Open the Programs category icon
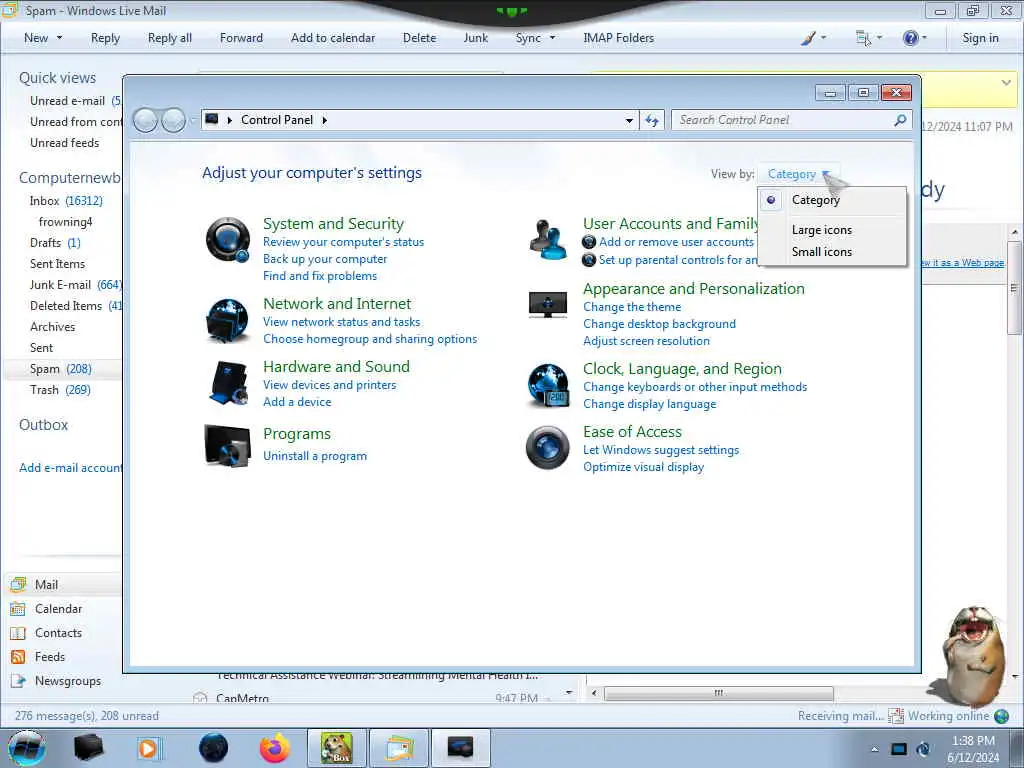The width and height of the screenshot is (1024, 768). tap(227, 446)
